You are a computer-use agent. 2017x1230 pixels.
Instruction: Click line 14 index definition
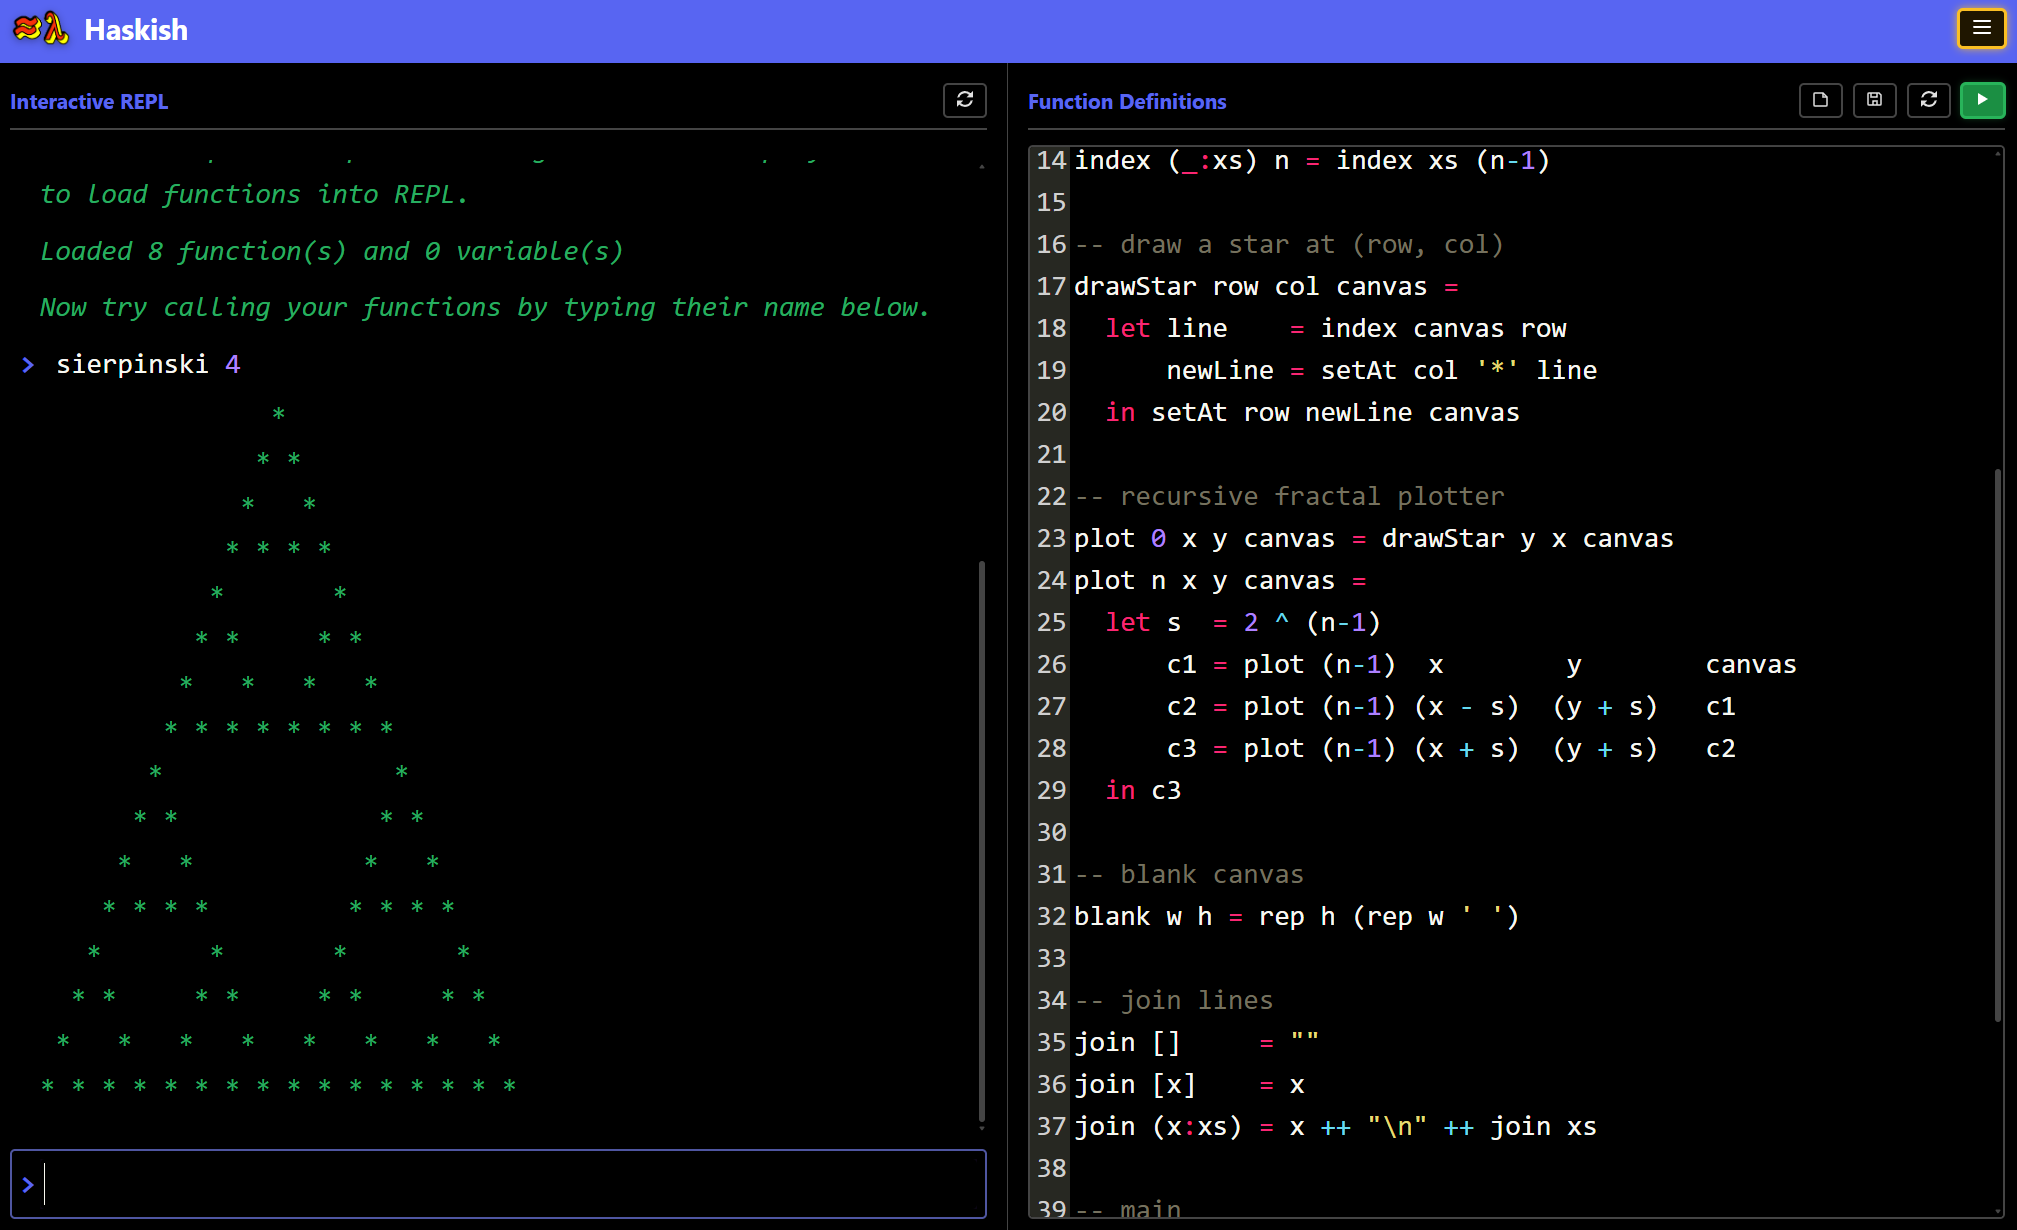tap(1312, 161)
